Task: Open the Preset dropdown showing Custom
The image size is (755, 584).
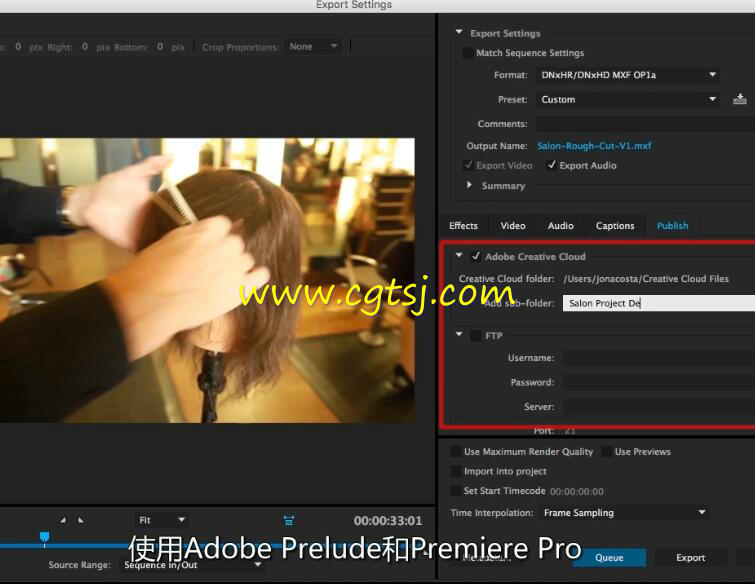Action: point(628,99)
